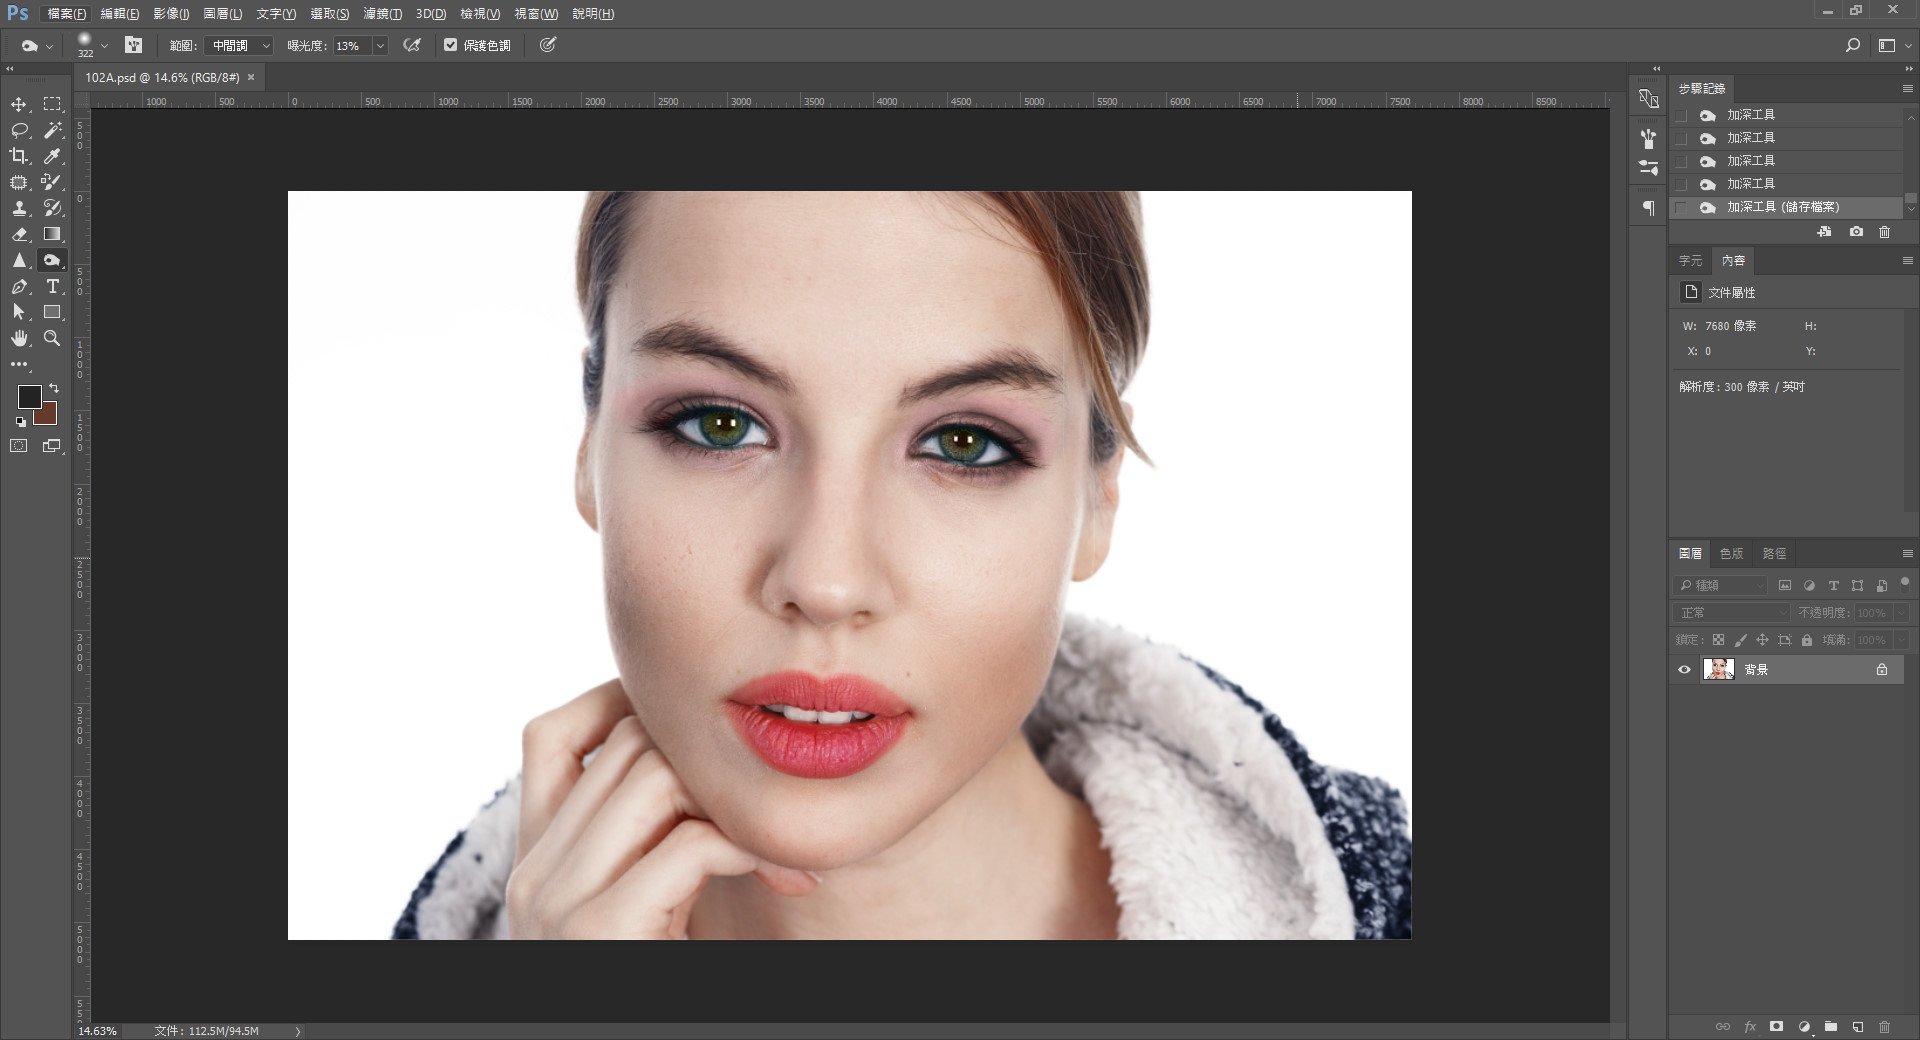Open the background color picker
The image size is (1920, 1040).
pos(49,416)
